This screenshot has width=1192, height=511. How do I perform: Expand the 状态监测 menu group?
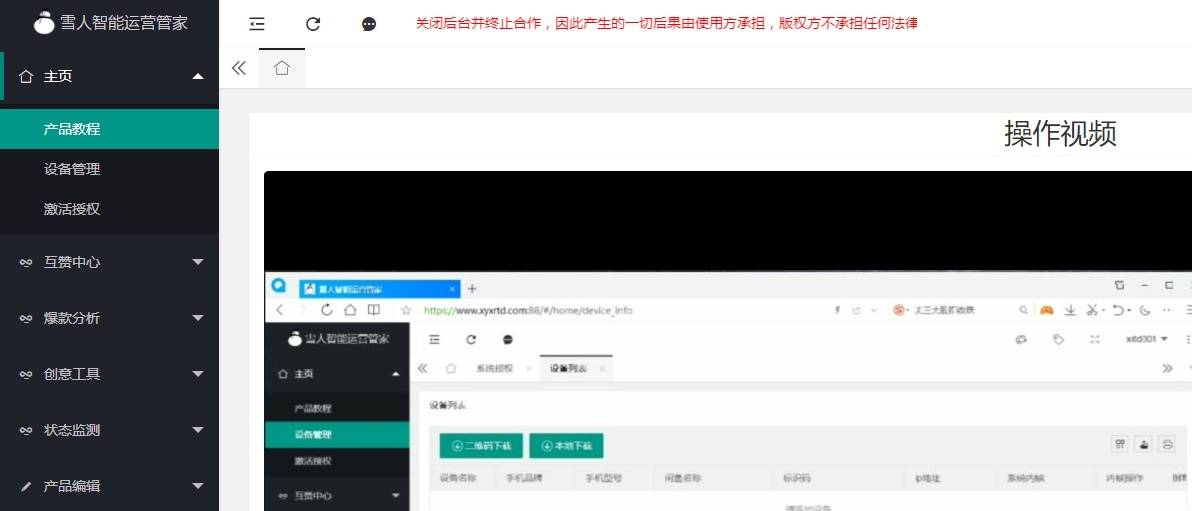point(109,430)
